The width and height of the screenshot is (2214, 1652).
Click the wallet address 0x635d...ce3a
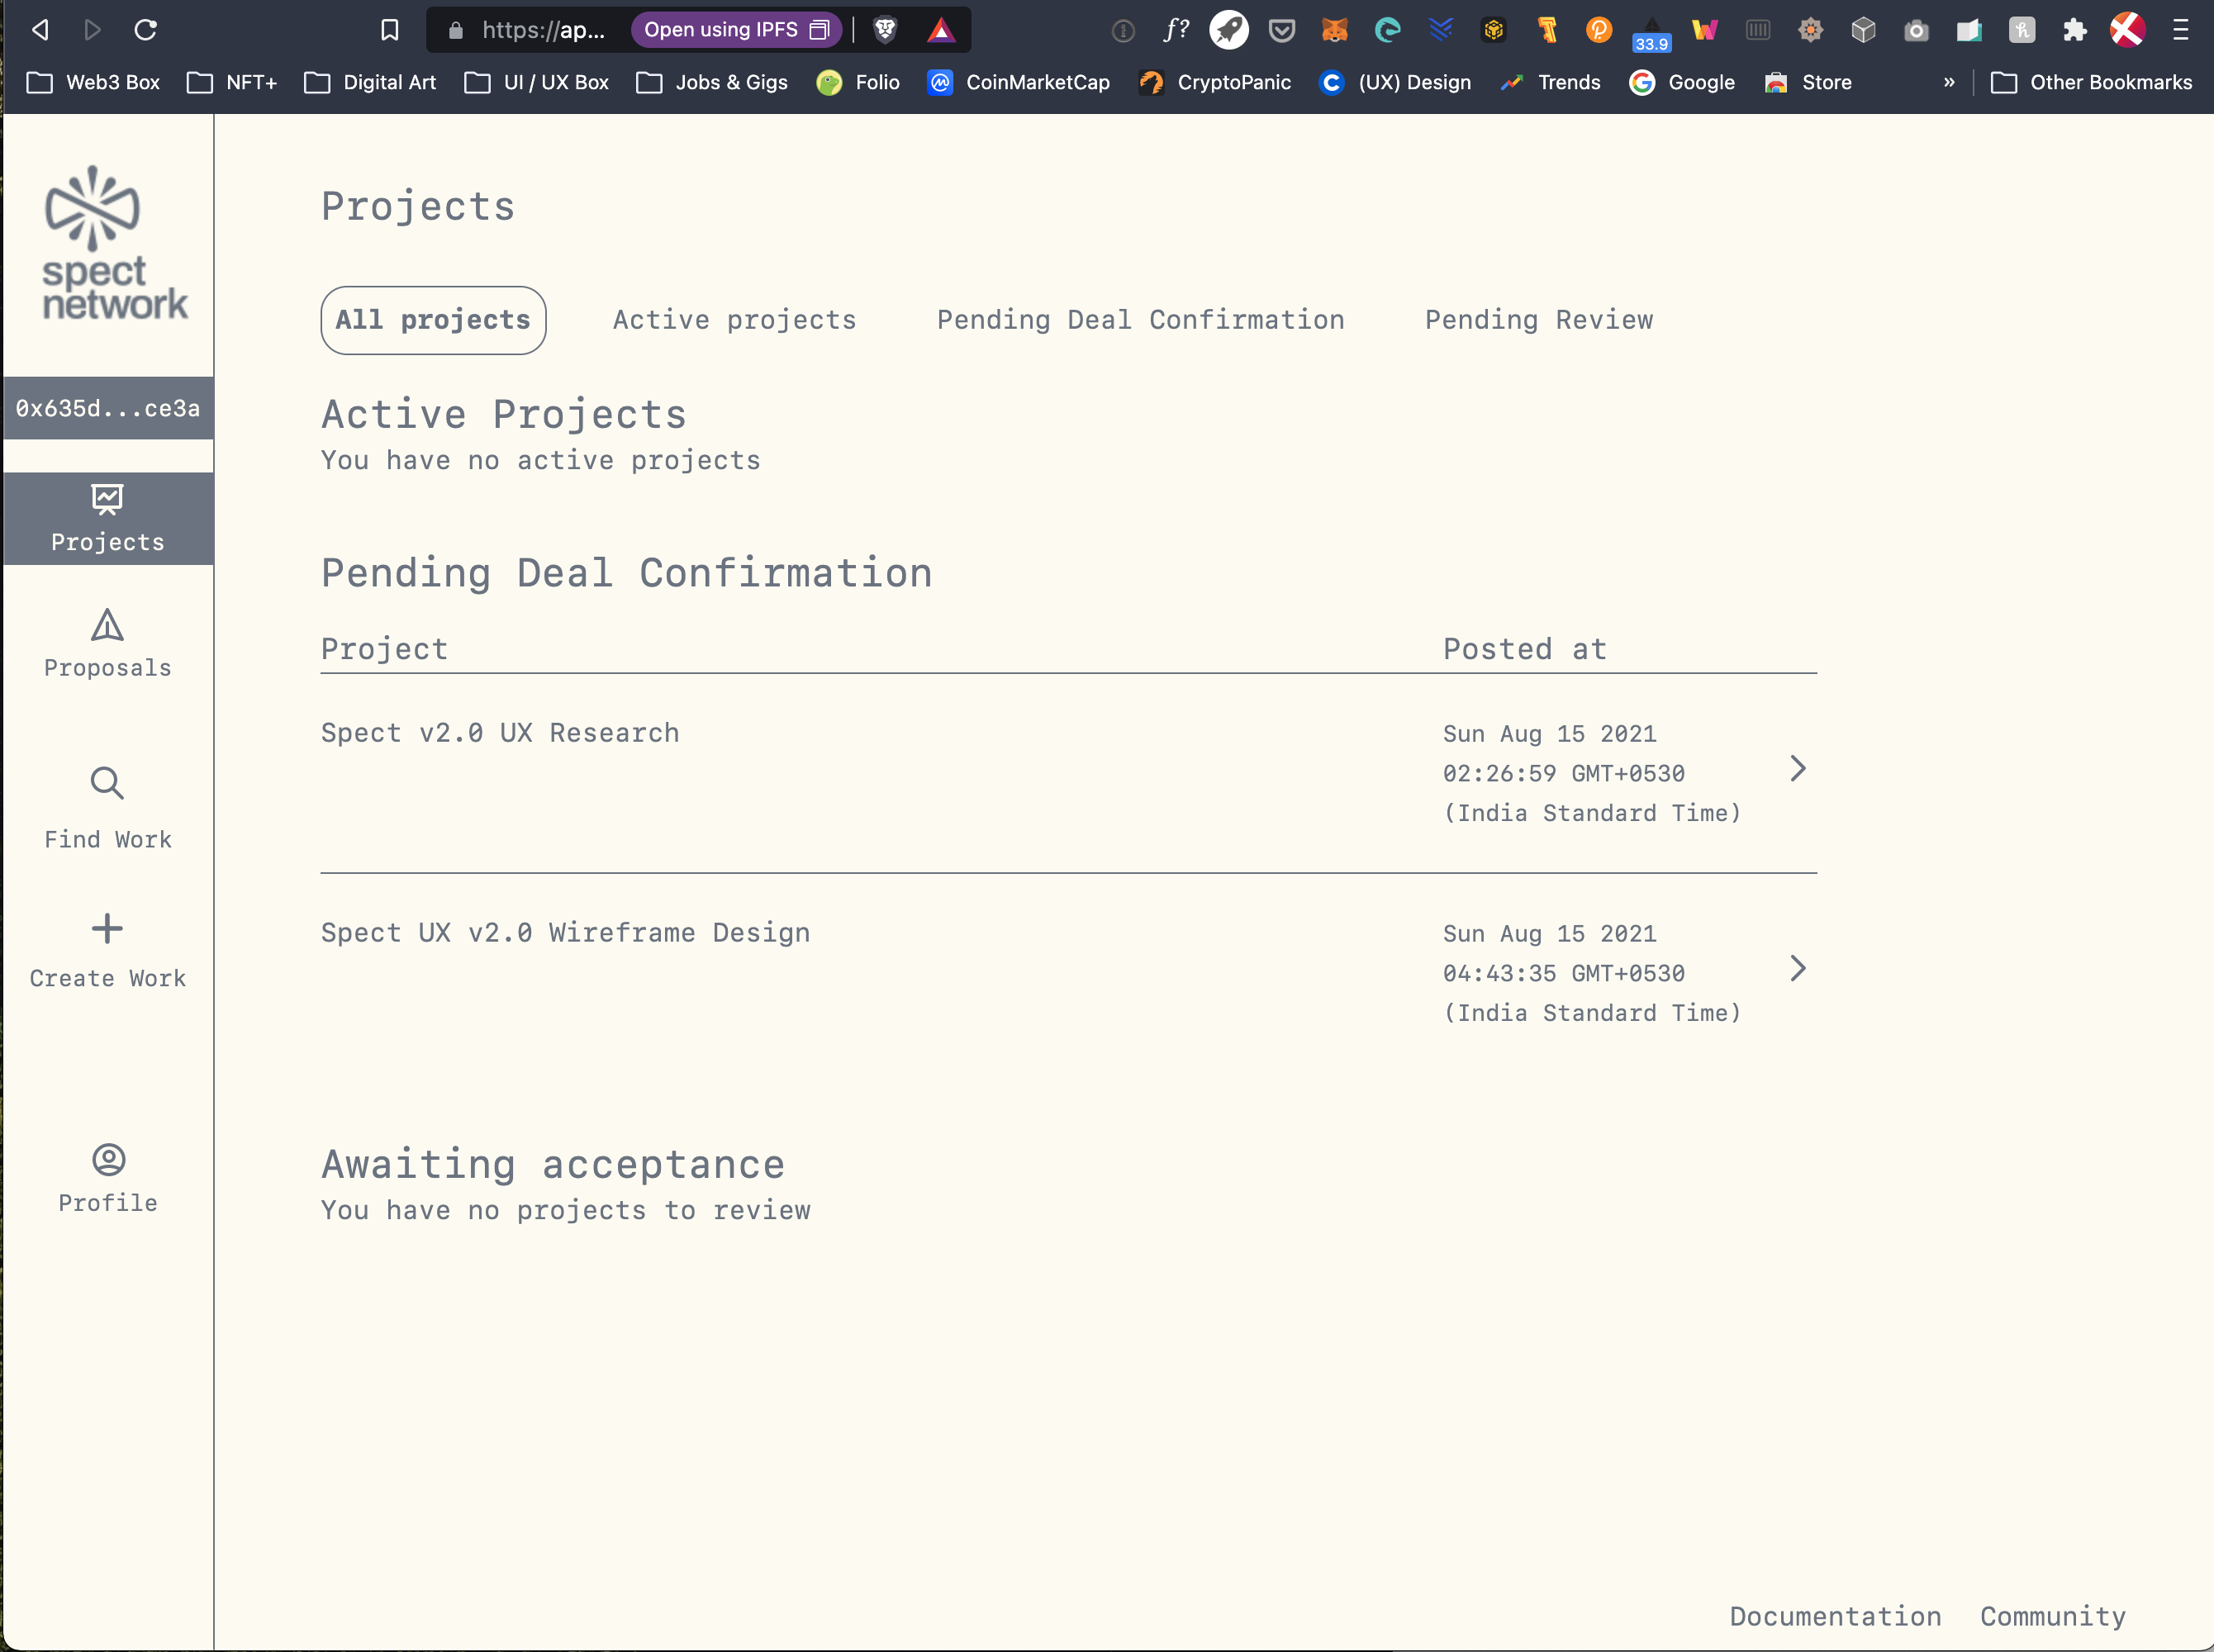107,408
